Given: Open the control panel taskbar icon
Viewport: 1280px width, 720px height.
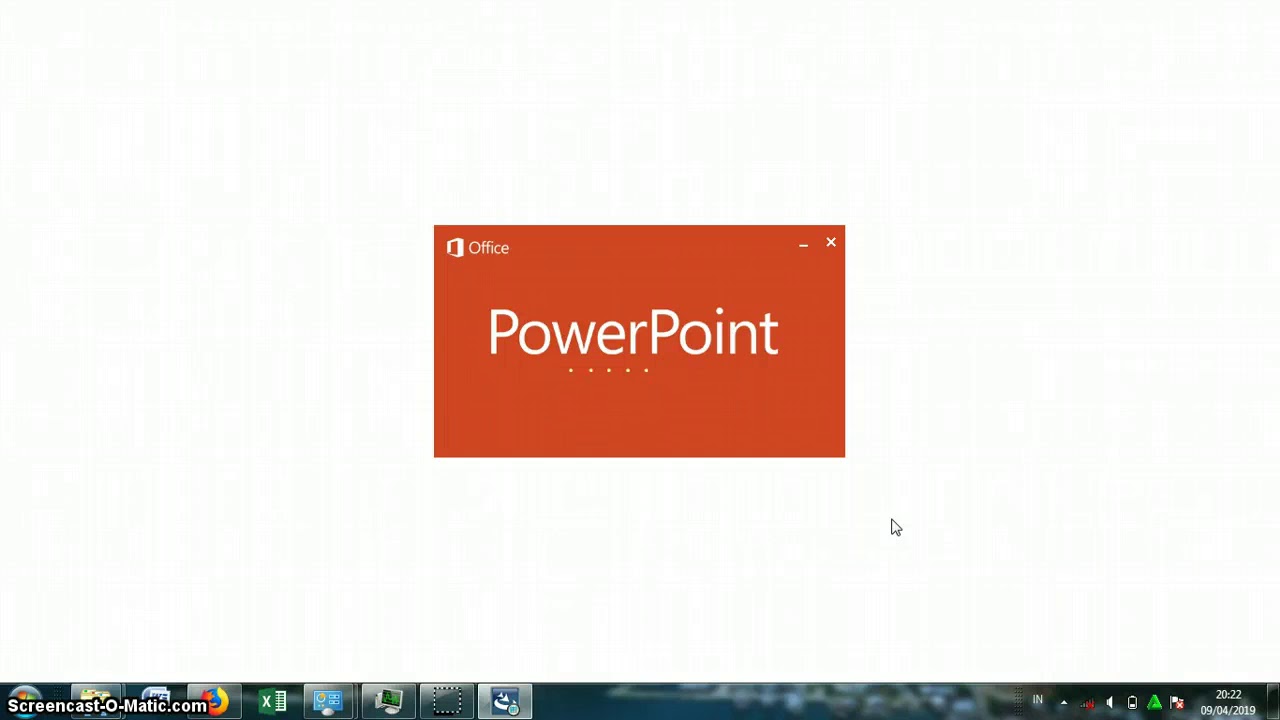Looking at the screenshot, I should click(329, 701).
